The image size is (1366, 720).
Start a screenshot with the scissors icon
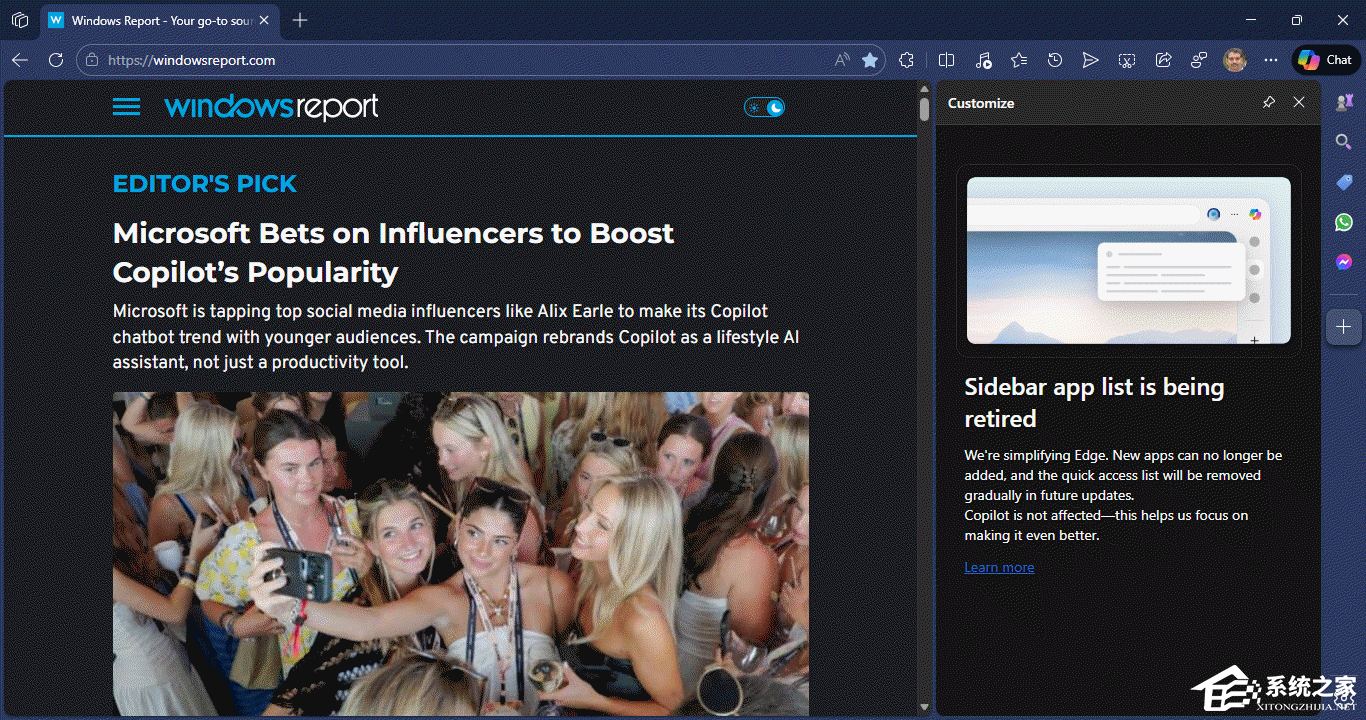pos(1127,60)
